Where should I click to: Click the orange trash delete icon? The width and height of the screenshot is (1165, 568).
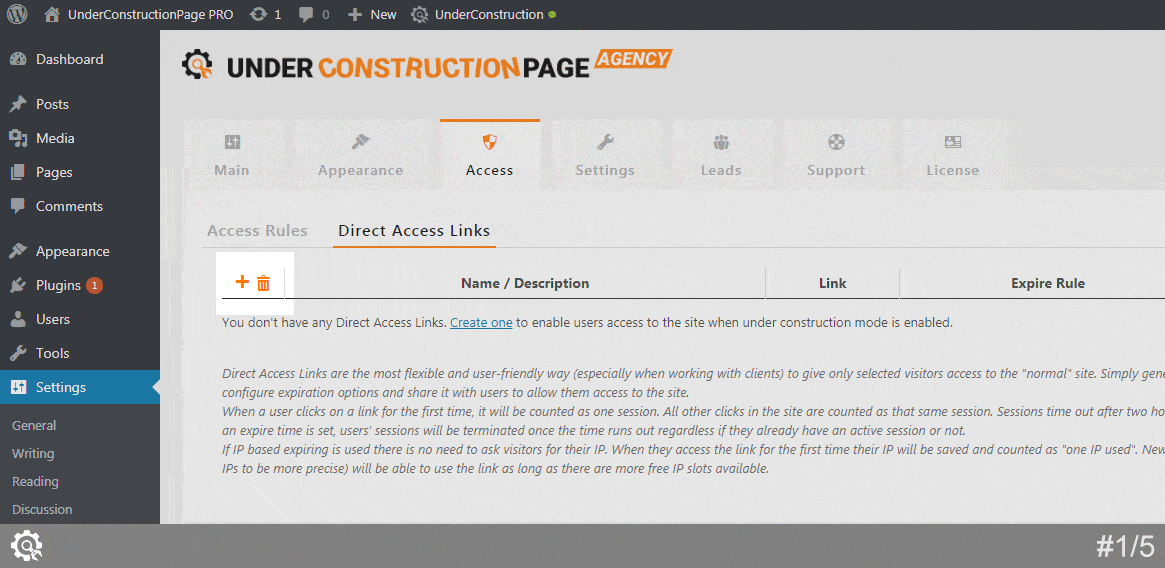263,284
